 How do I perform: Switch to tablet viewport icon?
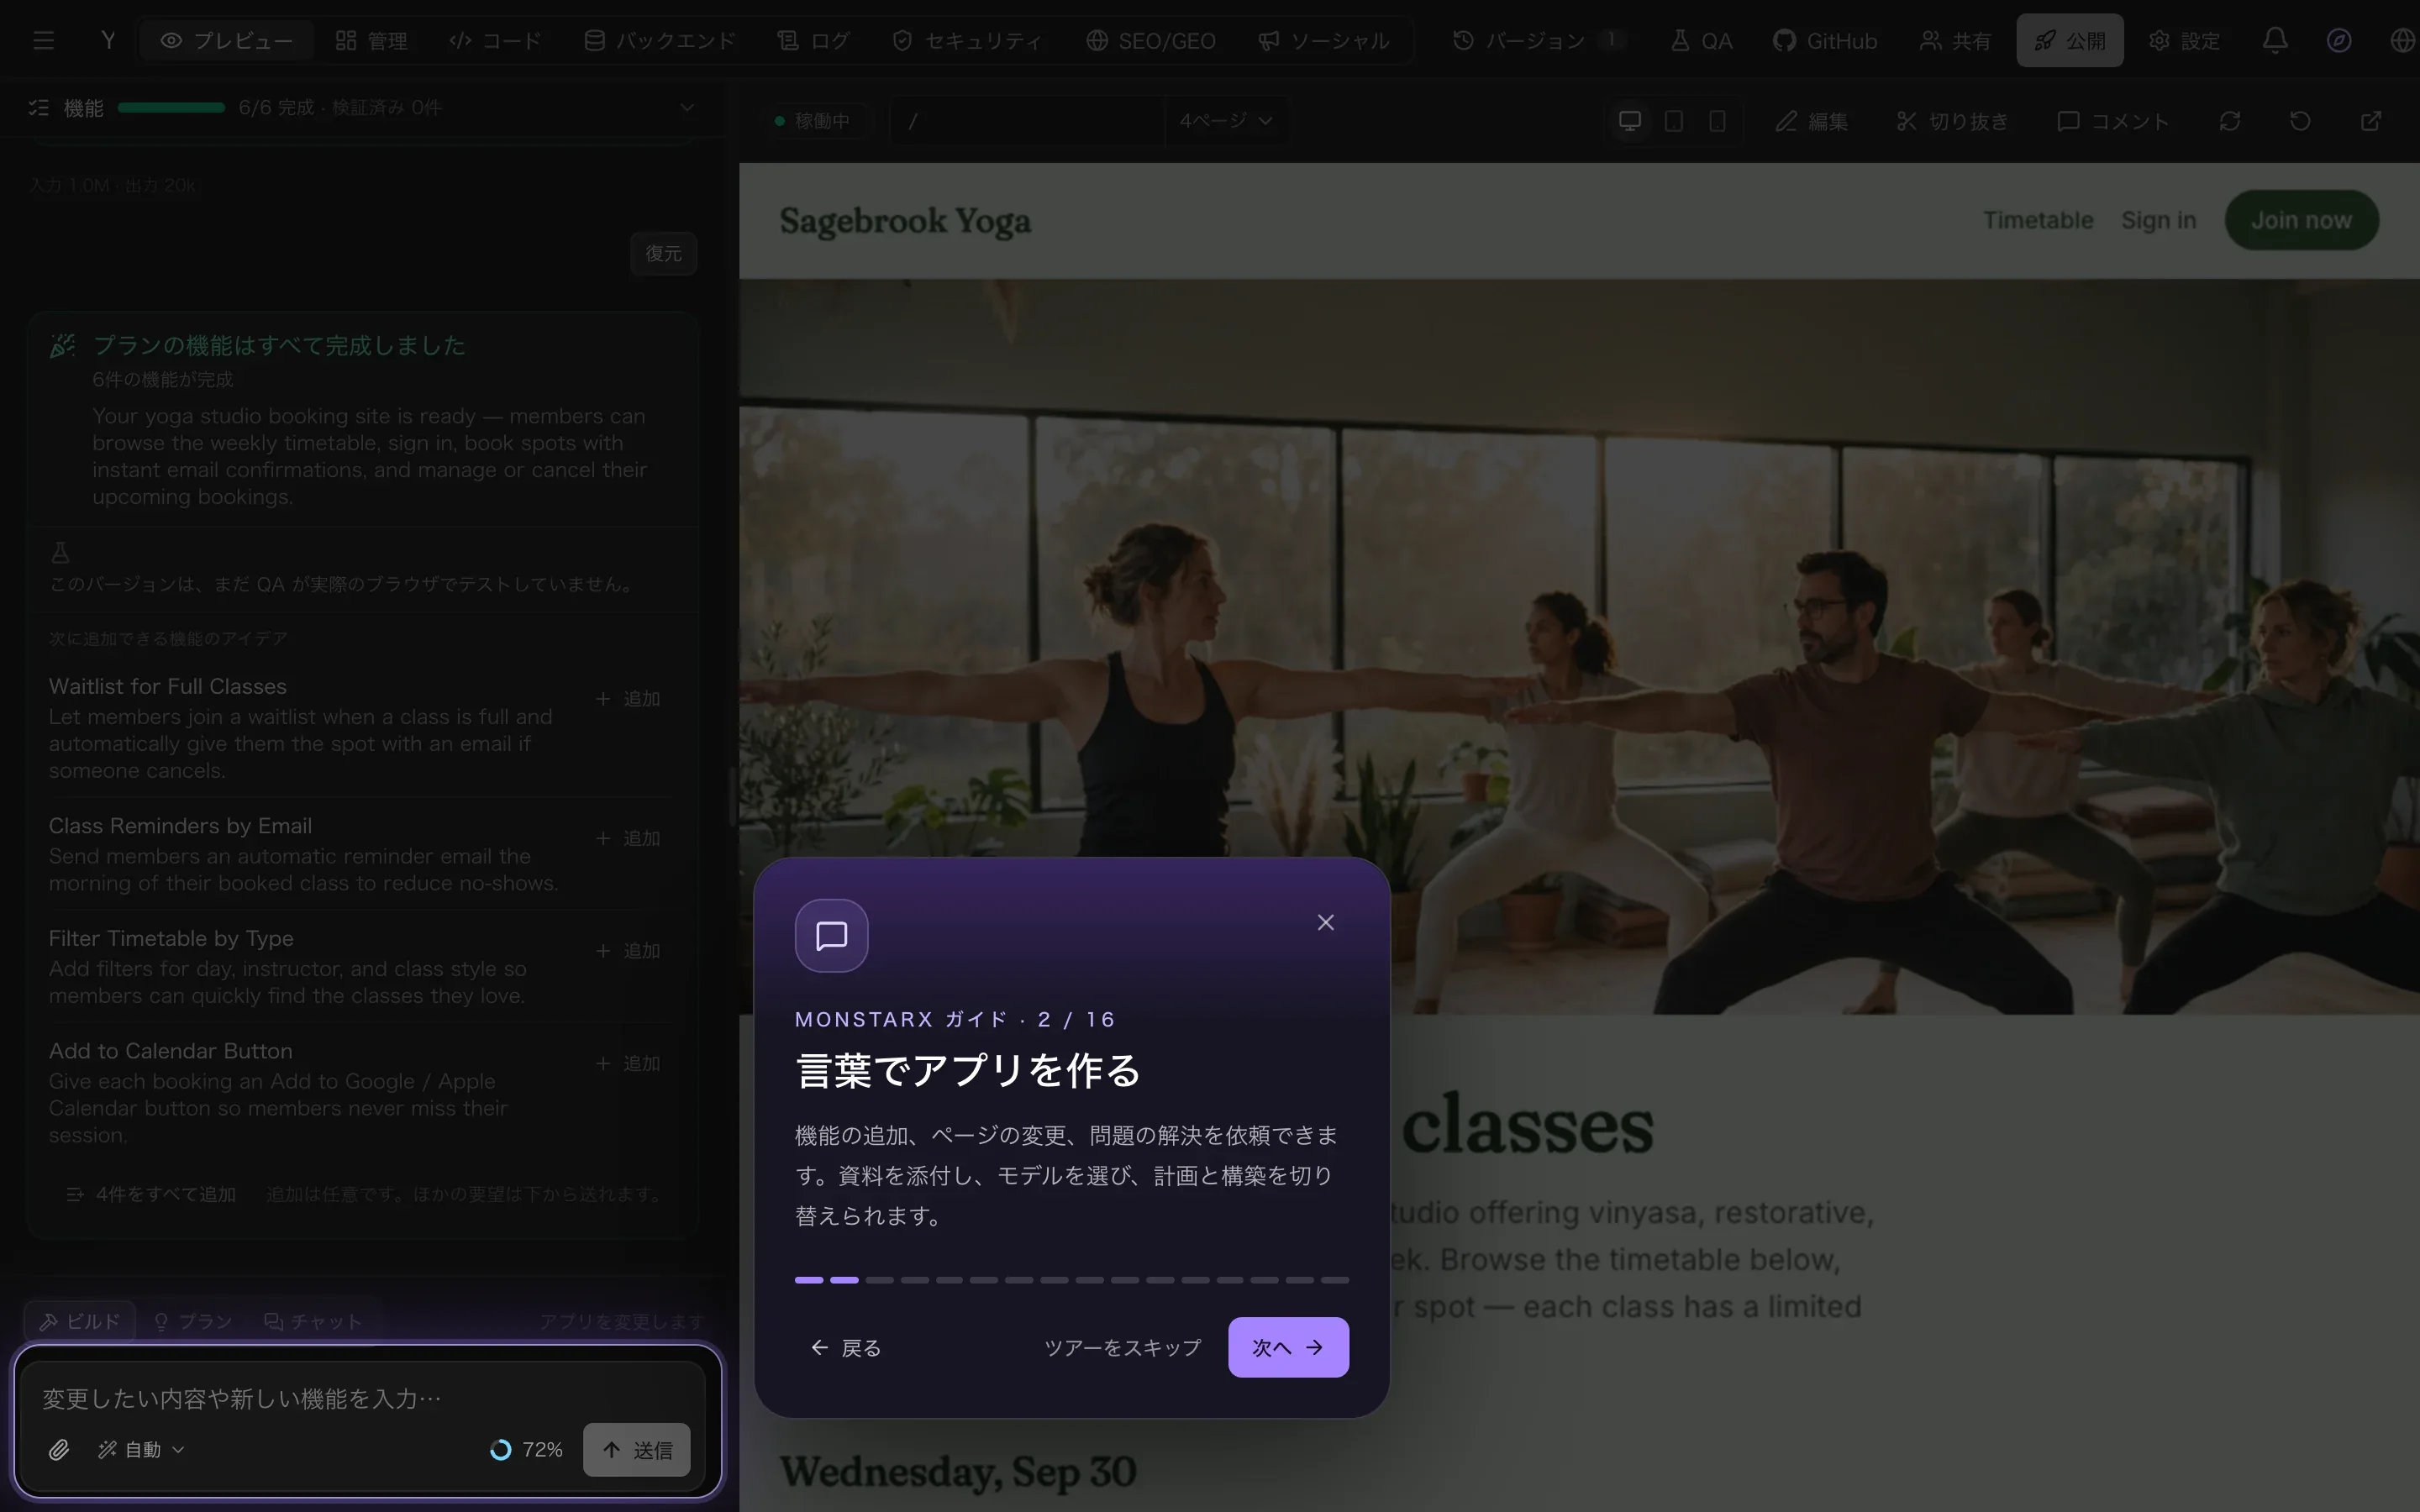[1673, 121]
